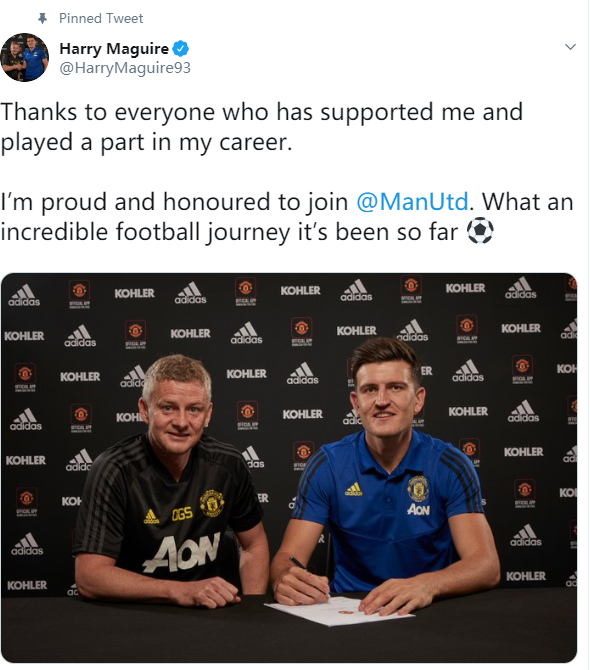590x670 pixels.
Task: Click the @HarryMaguire93 handle
Action: [x=125, y=68]
